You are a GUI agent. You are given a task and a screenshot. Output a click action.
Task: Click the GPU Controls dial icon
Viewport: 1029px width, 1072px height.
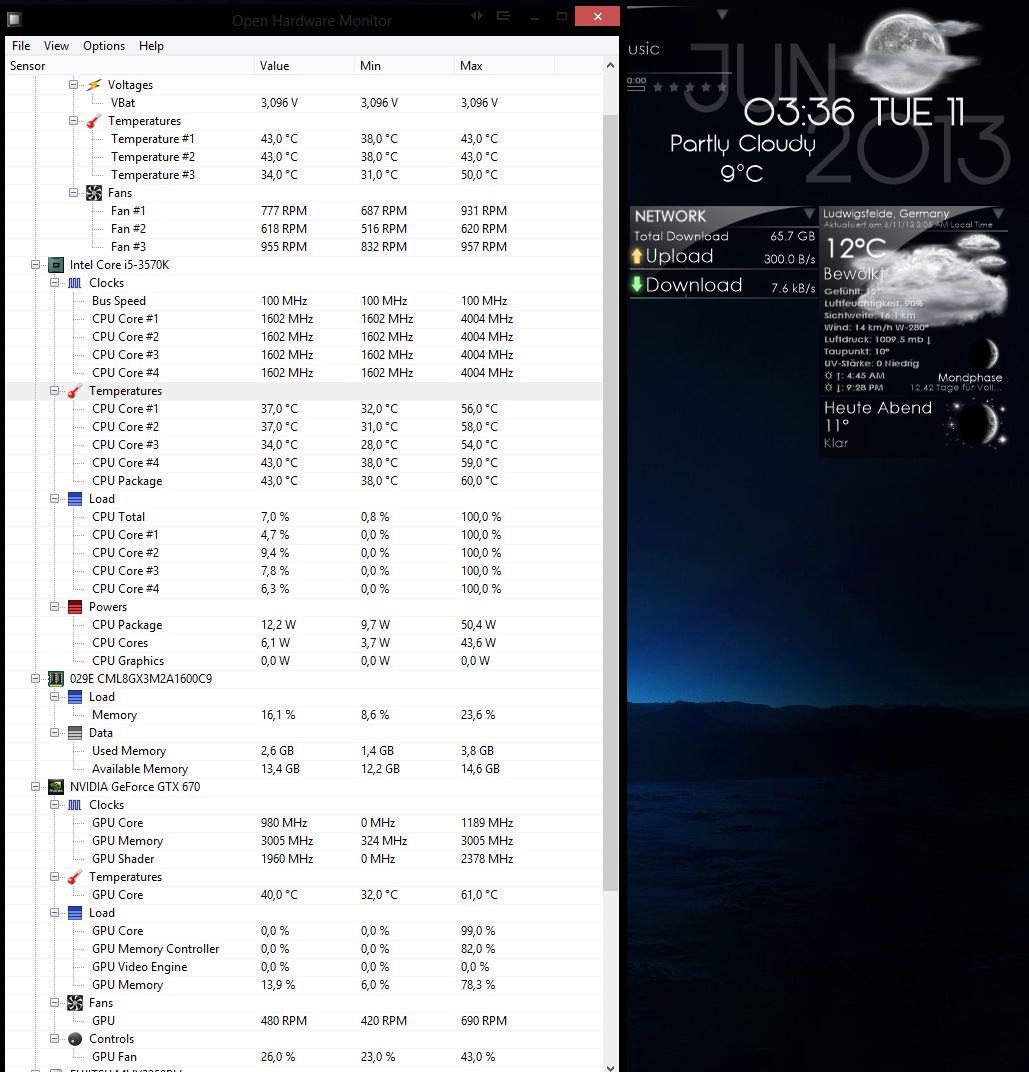tap(75, 1039)
